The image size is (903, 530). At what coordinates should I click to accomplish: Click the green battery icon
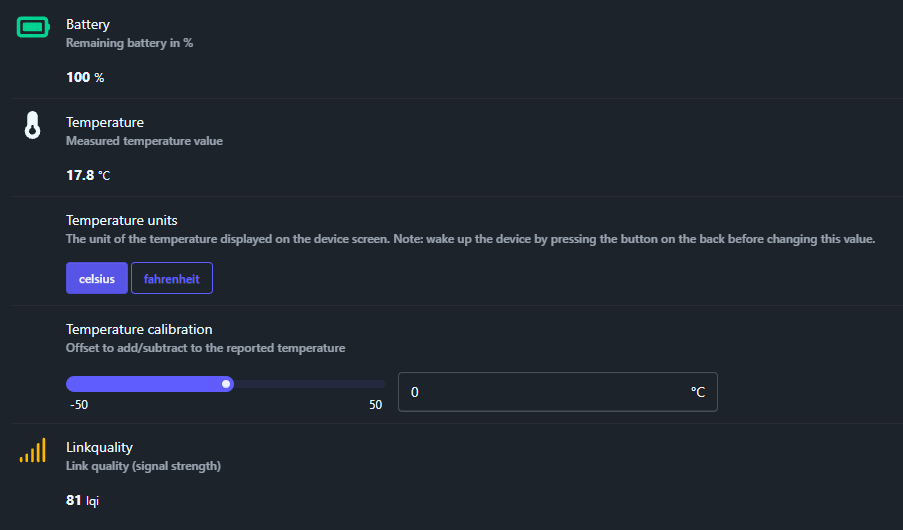[x=33, y=27]
